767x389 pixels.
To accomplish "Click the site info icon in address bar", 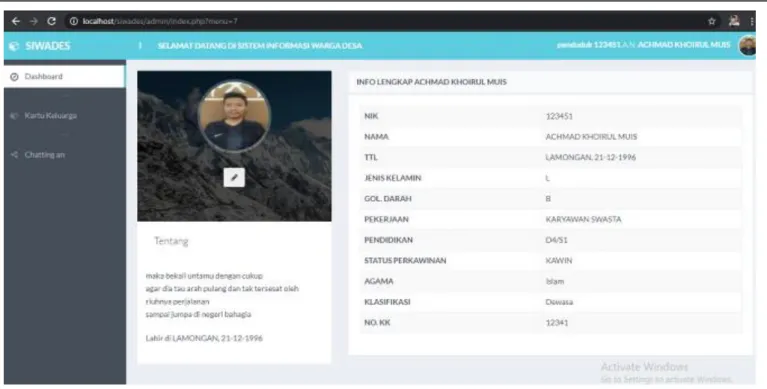I will pyautogui.click(x=73, y=21).
